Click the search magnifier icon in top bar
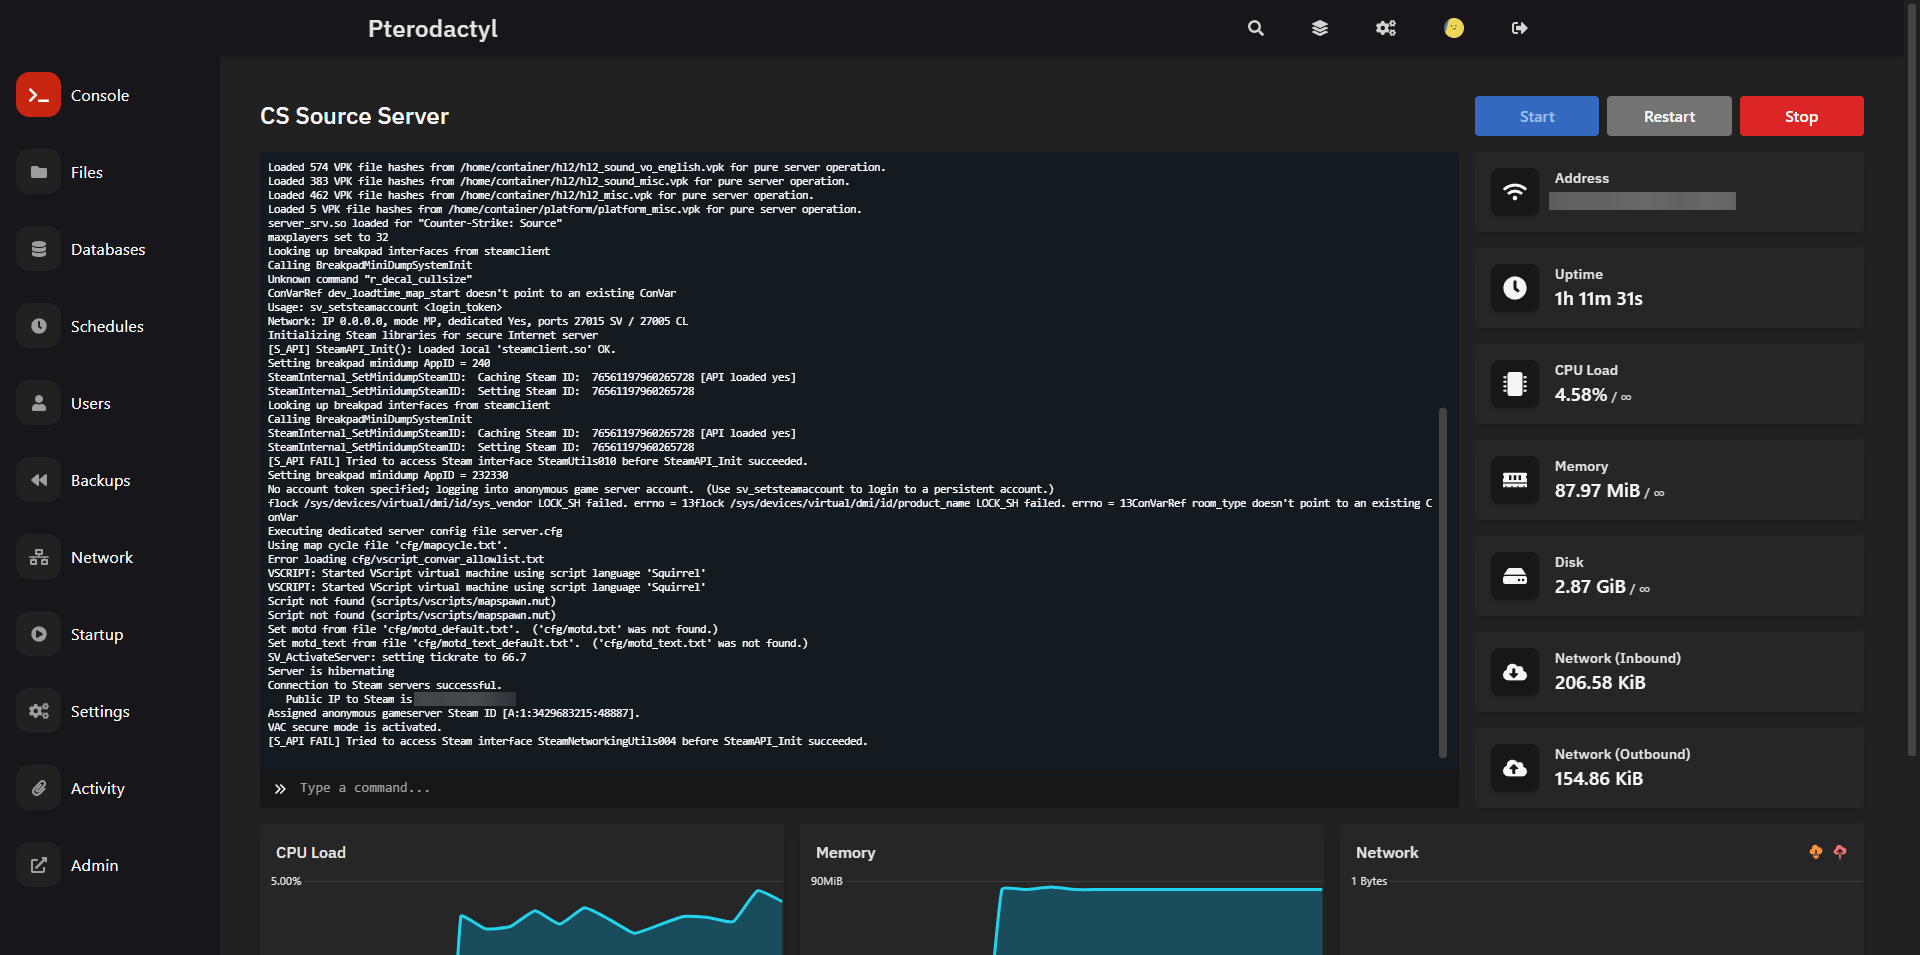This screenshot has width=1920, height=955. click(x=1255, y=28)
